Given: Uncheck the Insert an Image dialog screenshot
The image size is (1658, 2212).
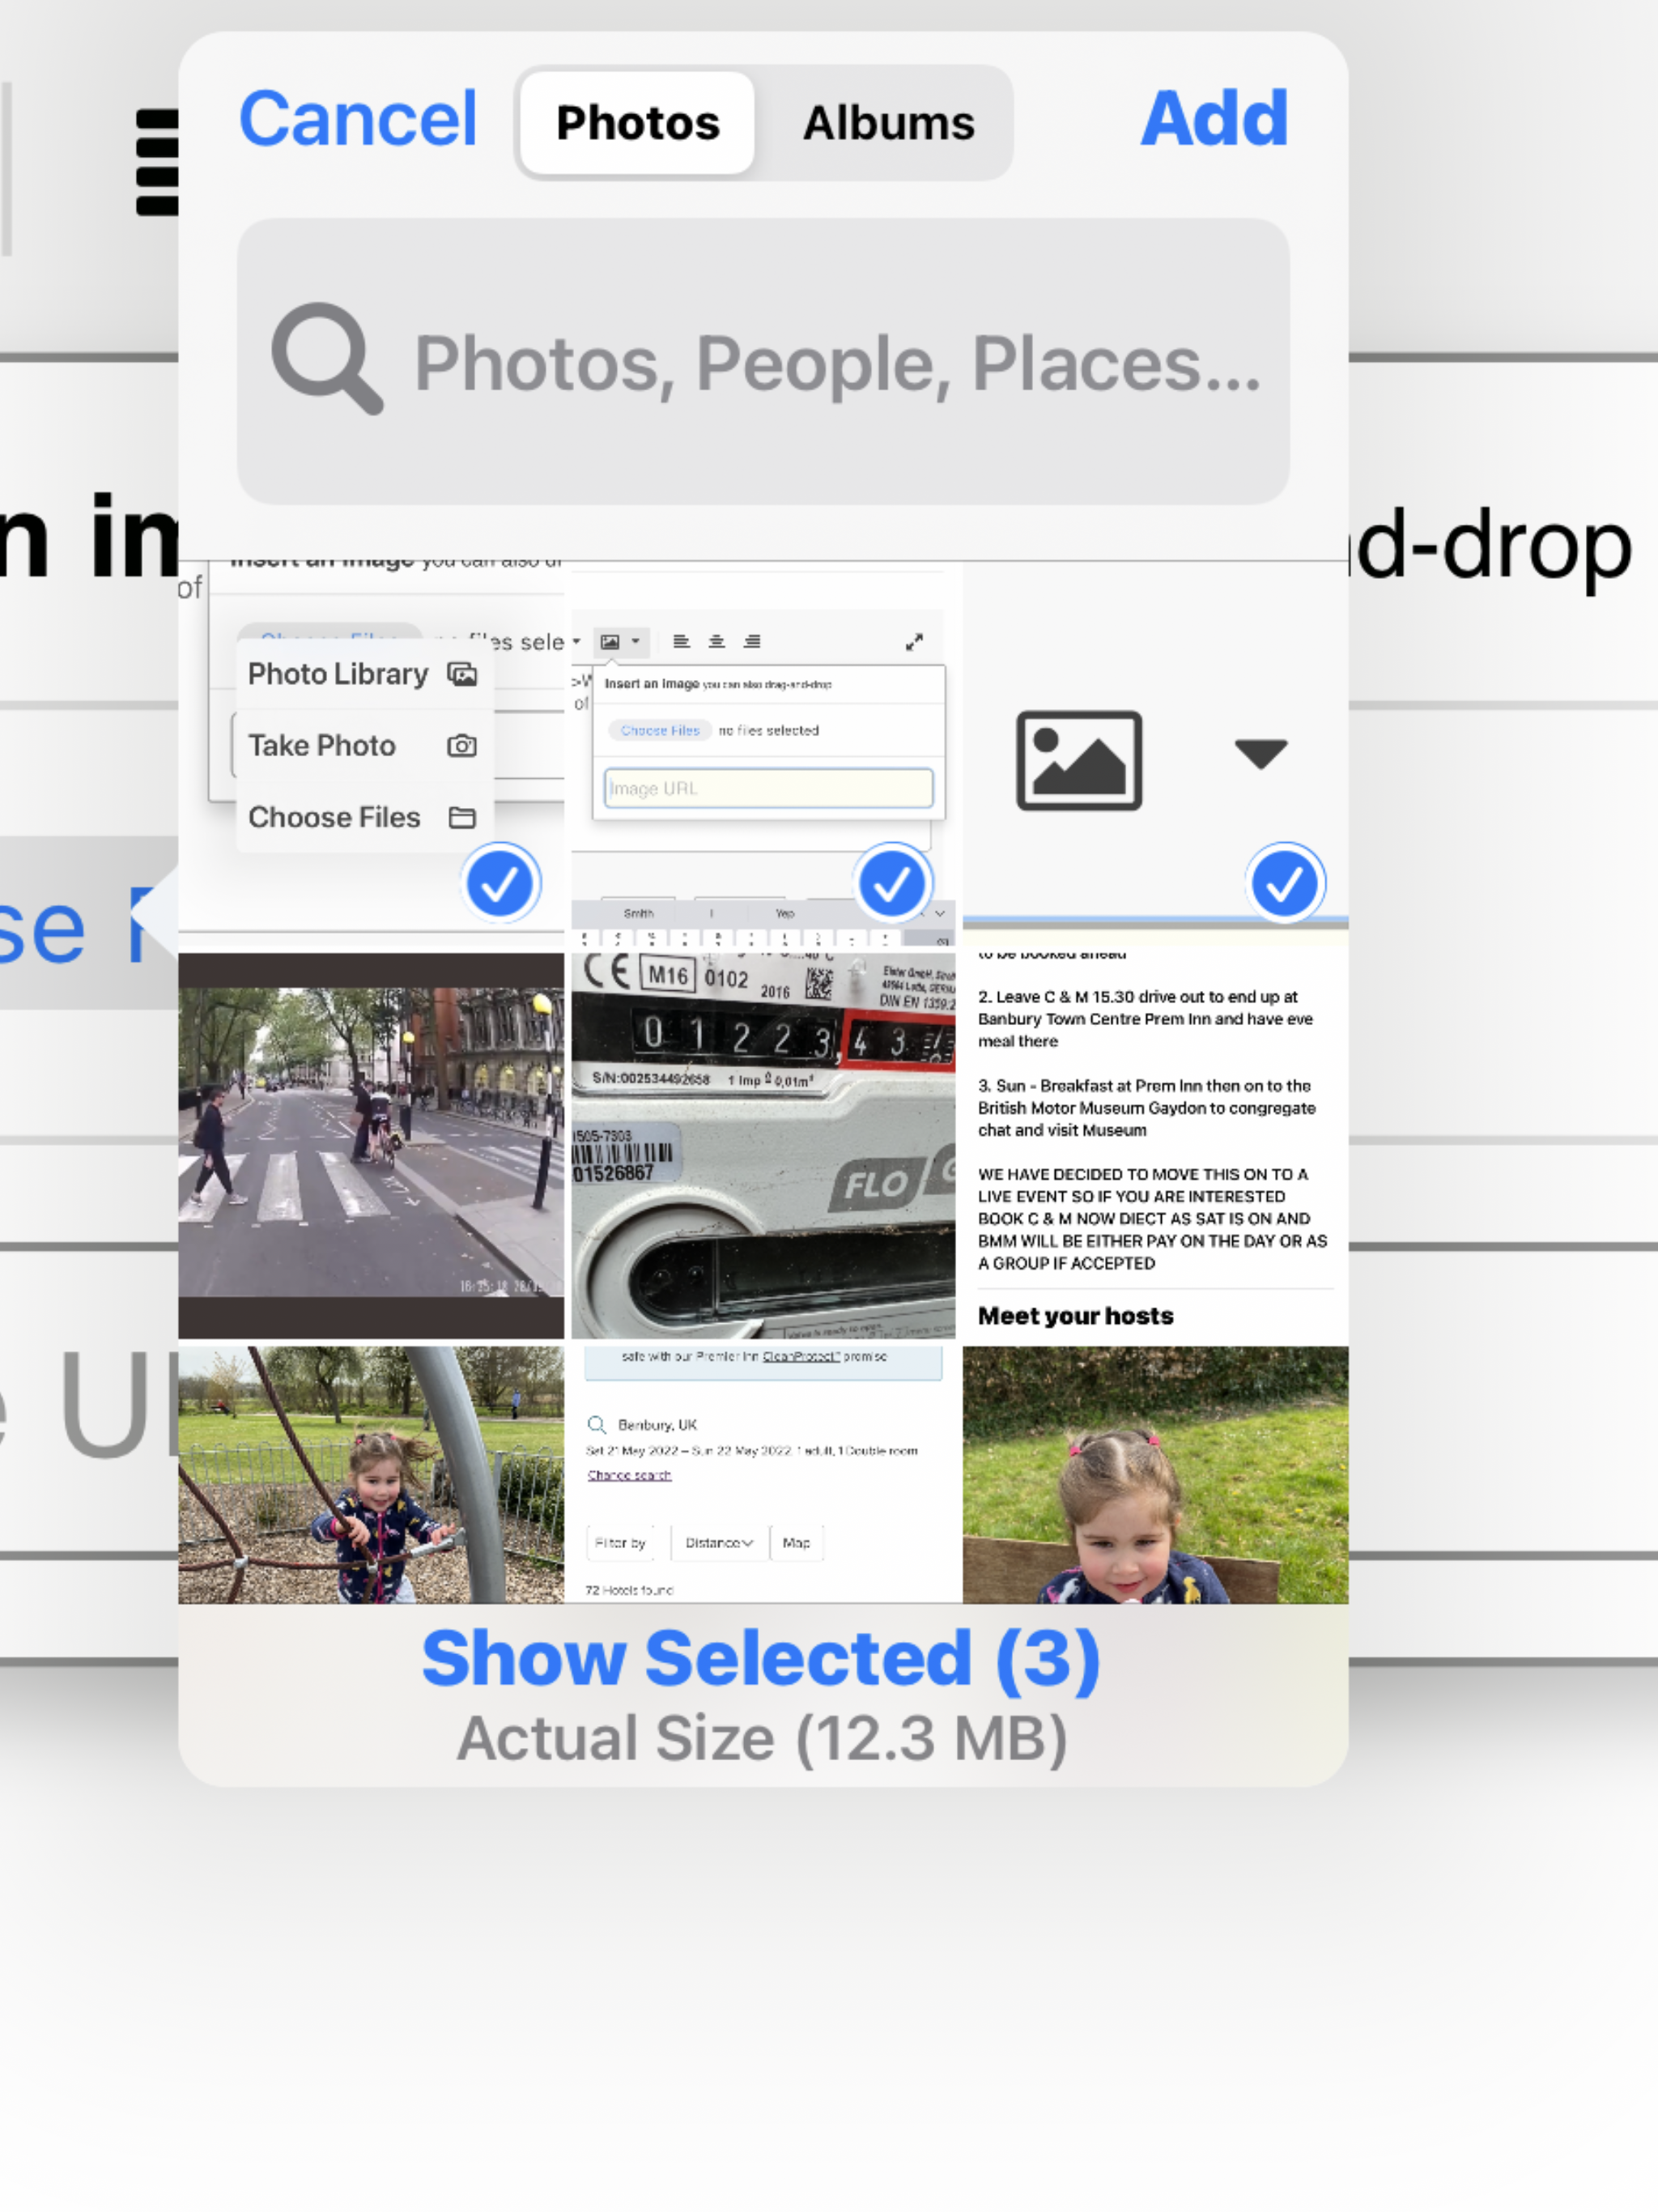Looking at the screenshot, I should point(891,883).
